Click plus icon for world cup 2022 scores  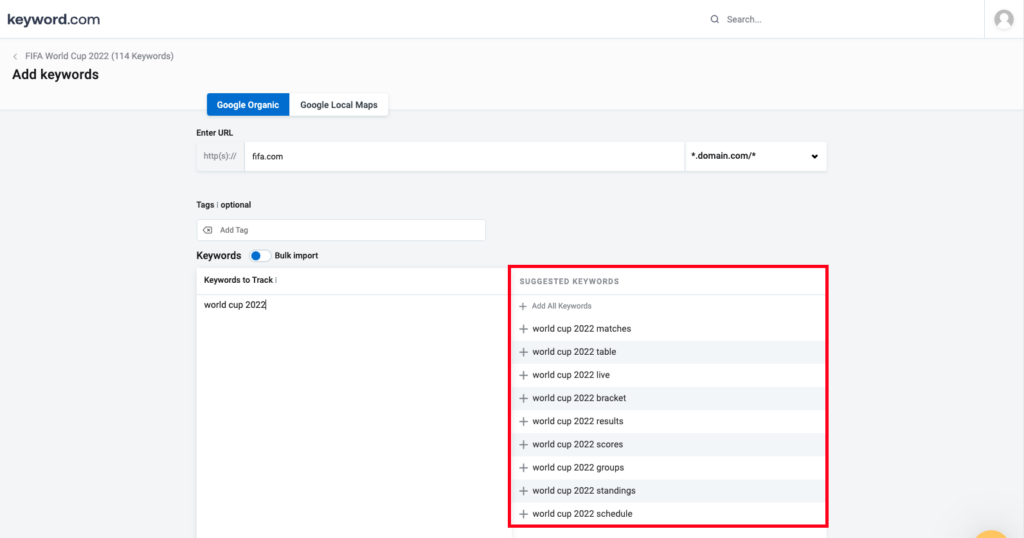pos(523,445)
